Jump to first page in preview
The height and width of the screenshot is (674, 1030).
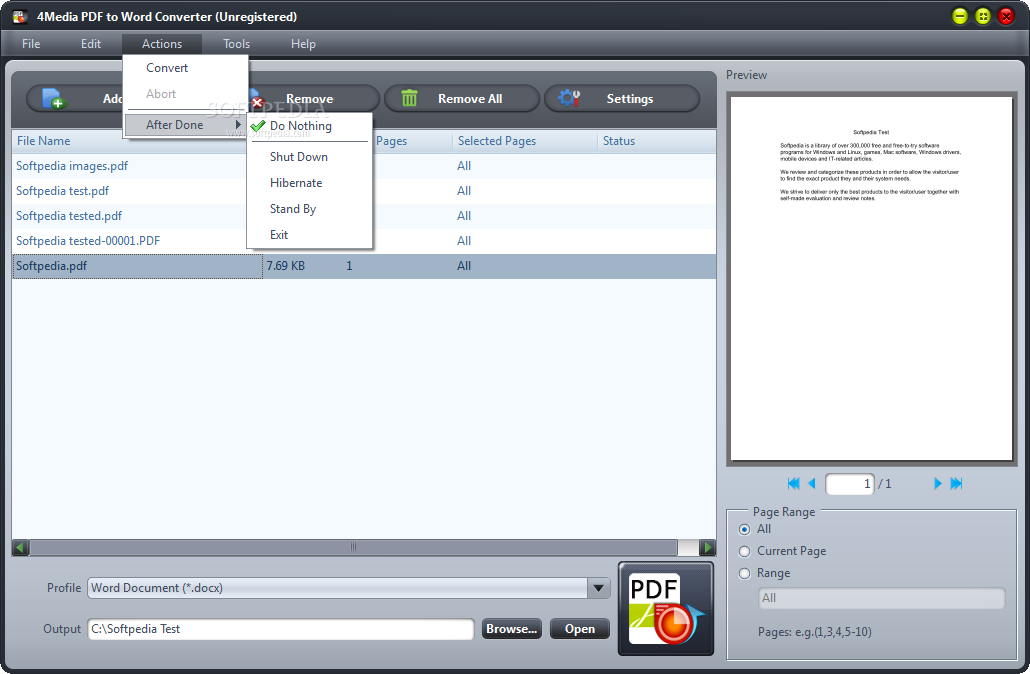point(794,483)
